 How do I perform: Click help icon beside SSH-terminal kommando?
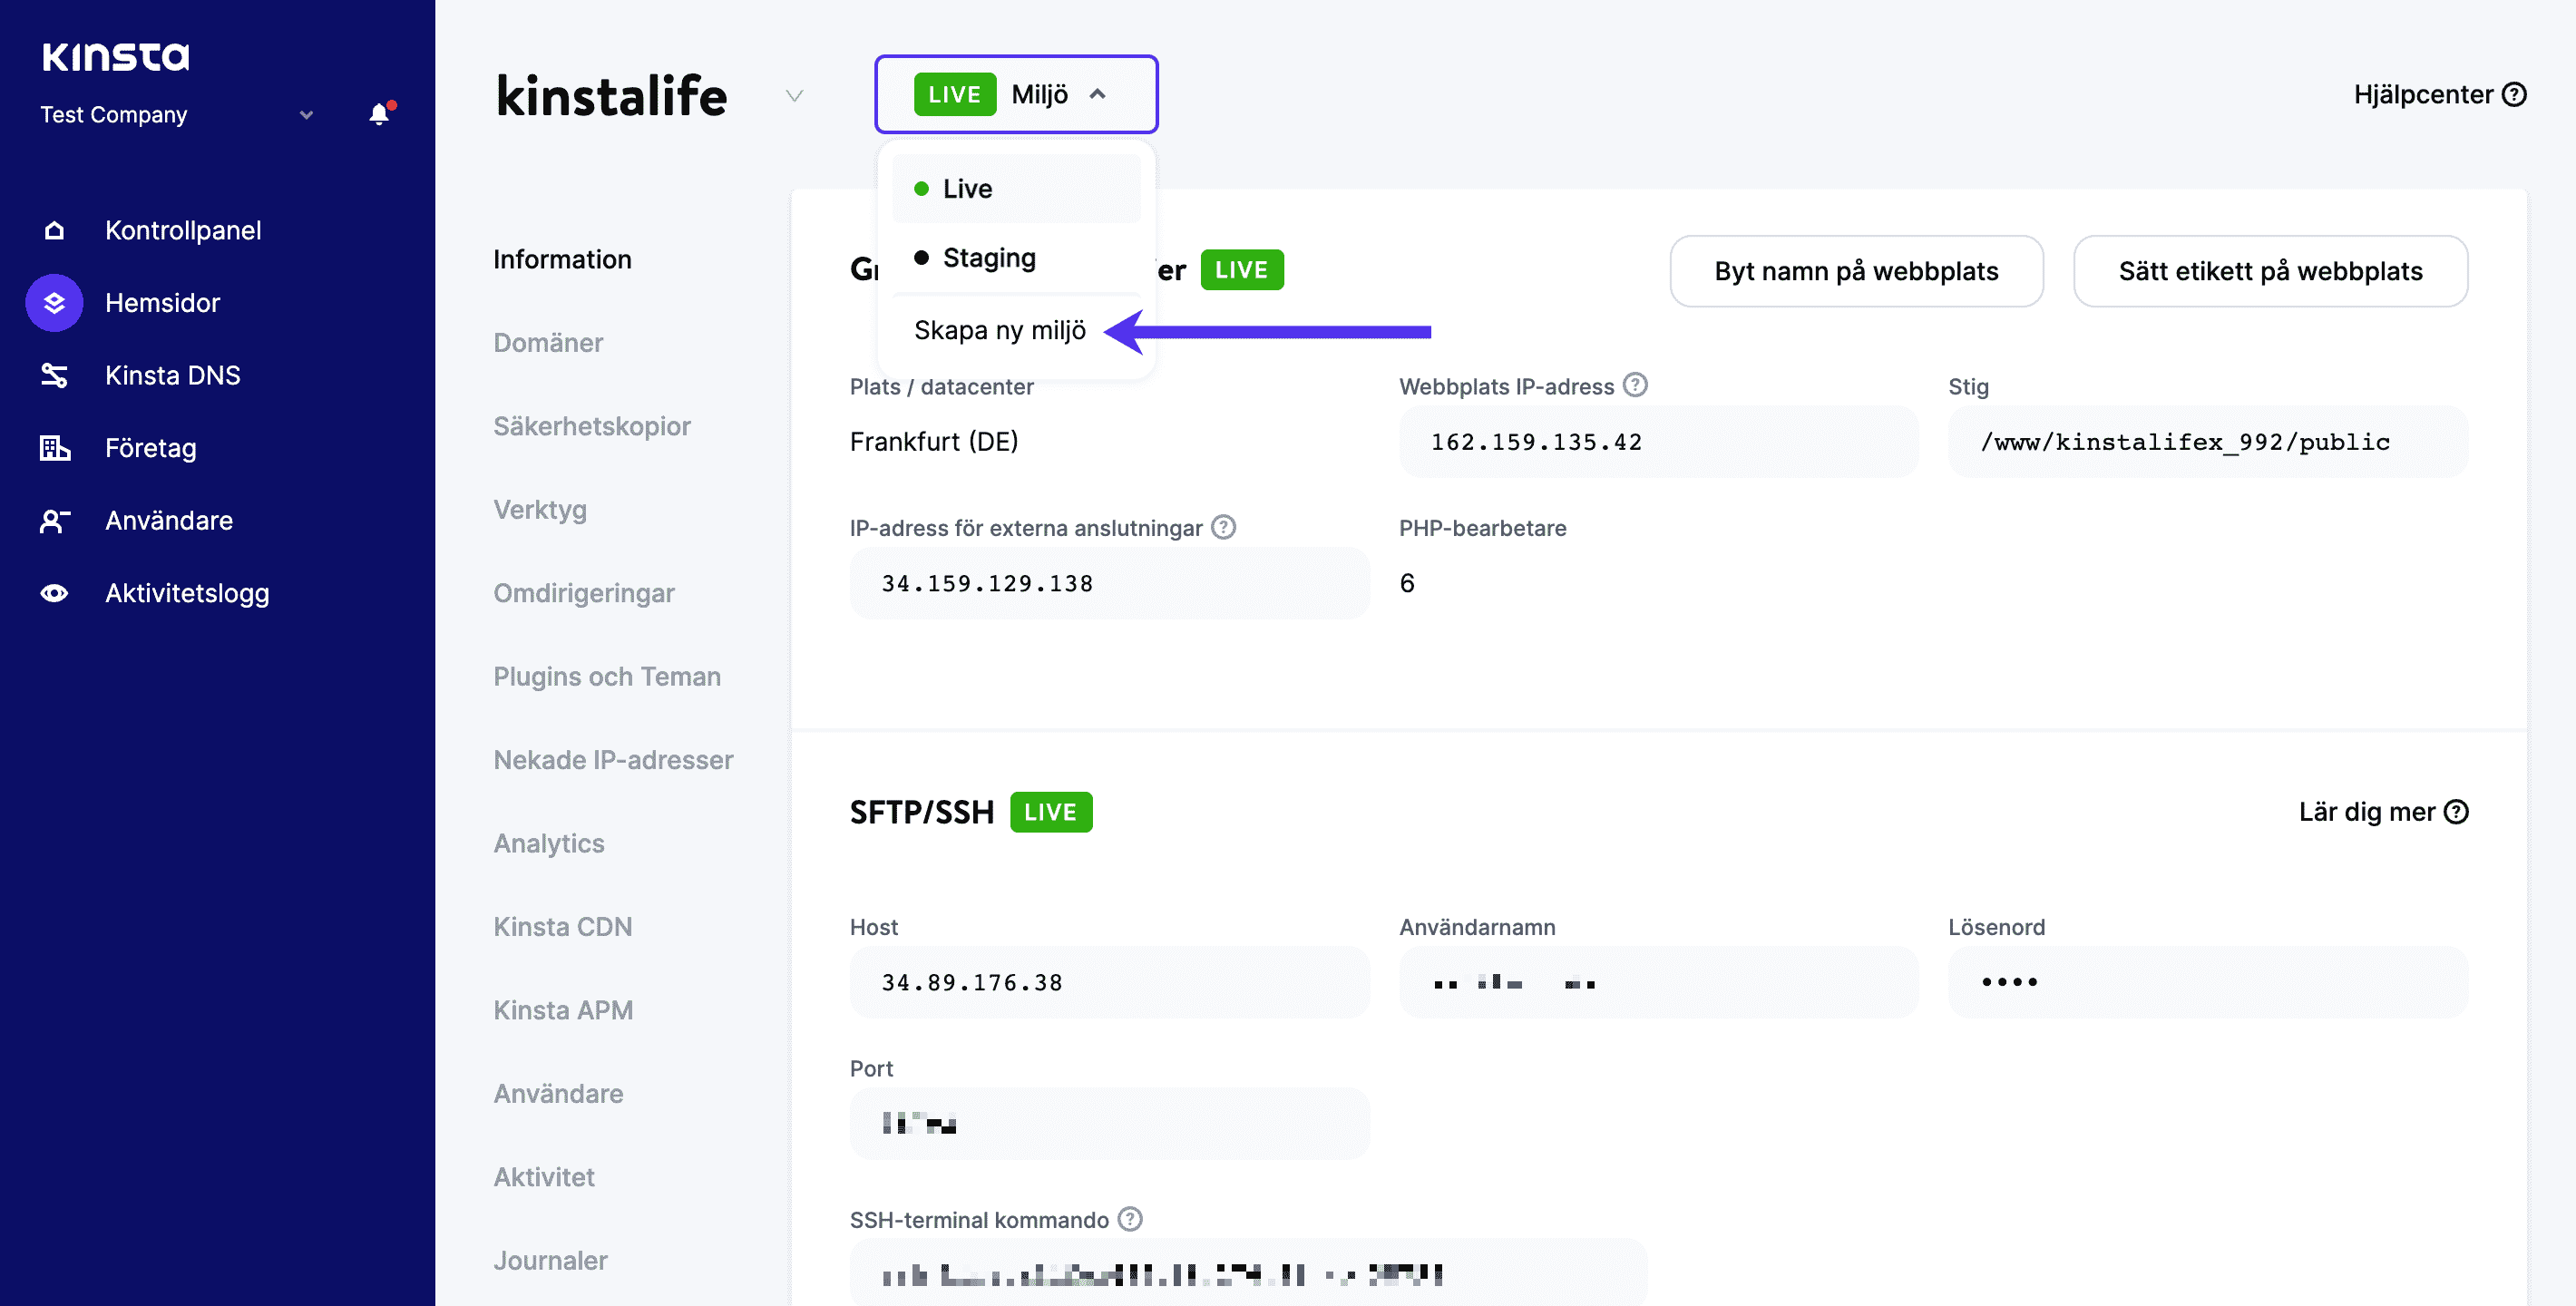(1130, 1219)
